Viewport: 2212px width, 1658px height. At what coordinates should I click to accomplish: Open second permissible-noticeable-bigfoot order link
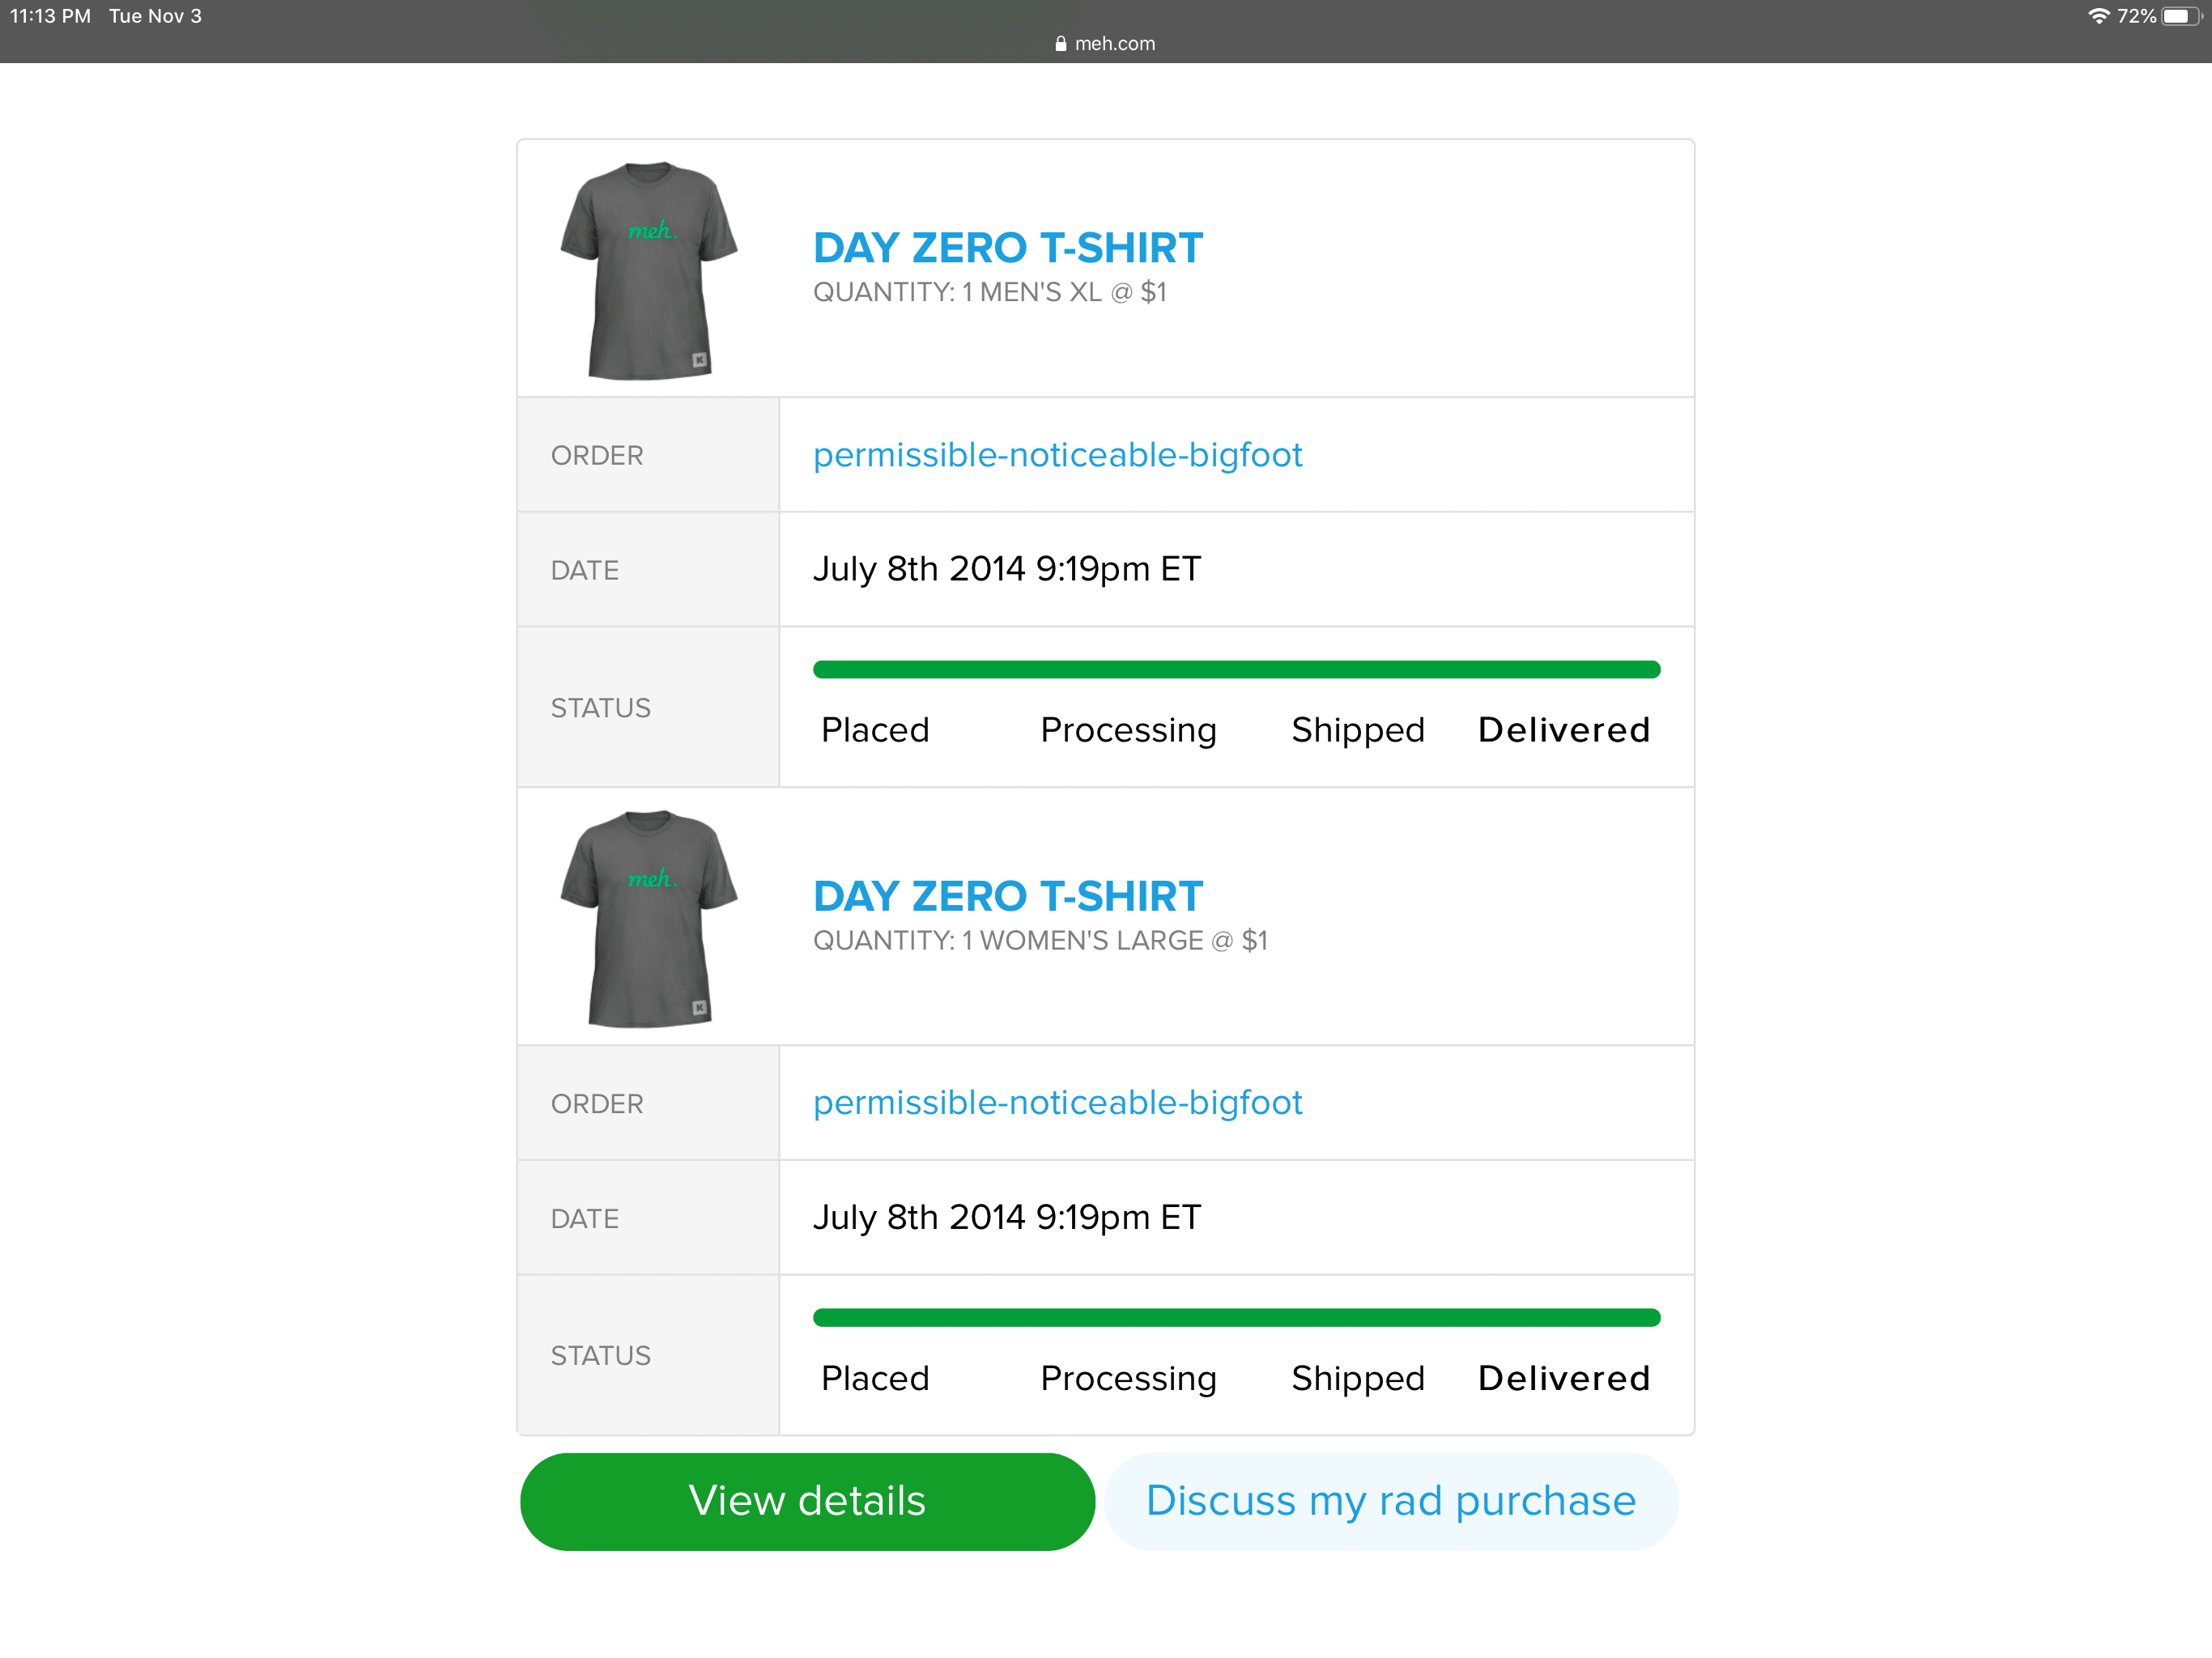coord(1057,1103)
